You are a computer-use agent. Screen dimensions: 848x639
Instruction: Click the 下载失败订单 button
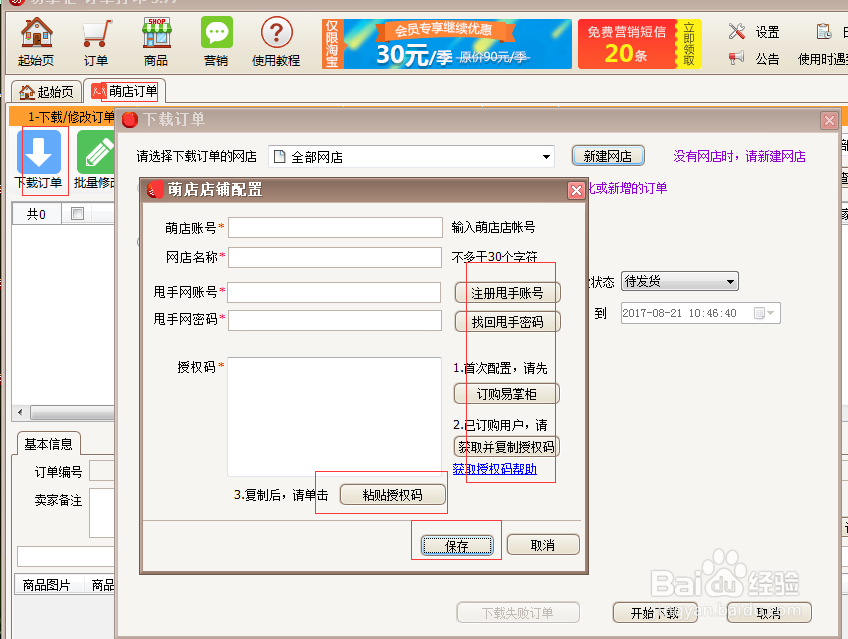518,613
